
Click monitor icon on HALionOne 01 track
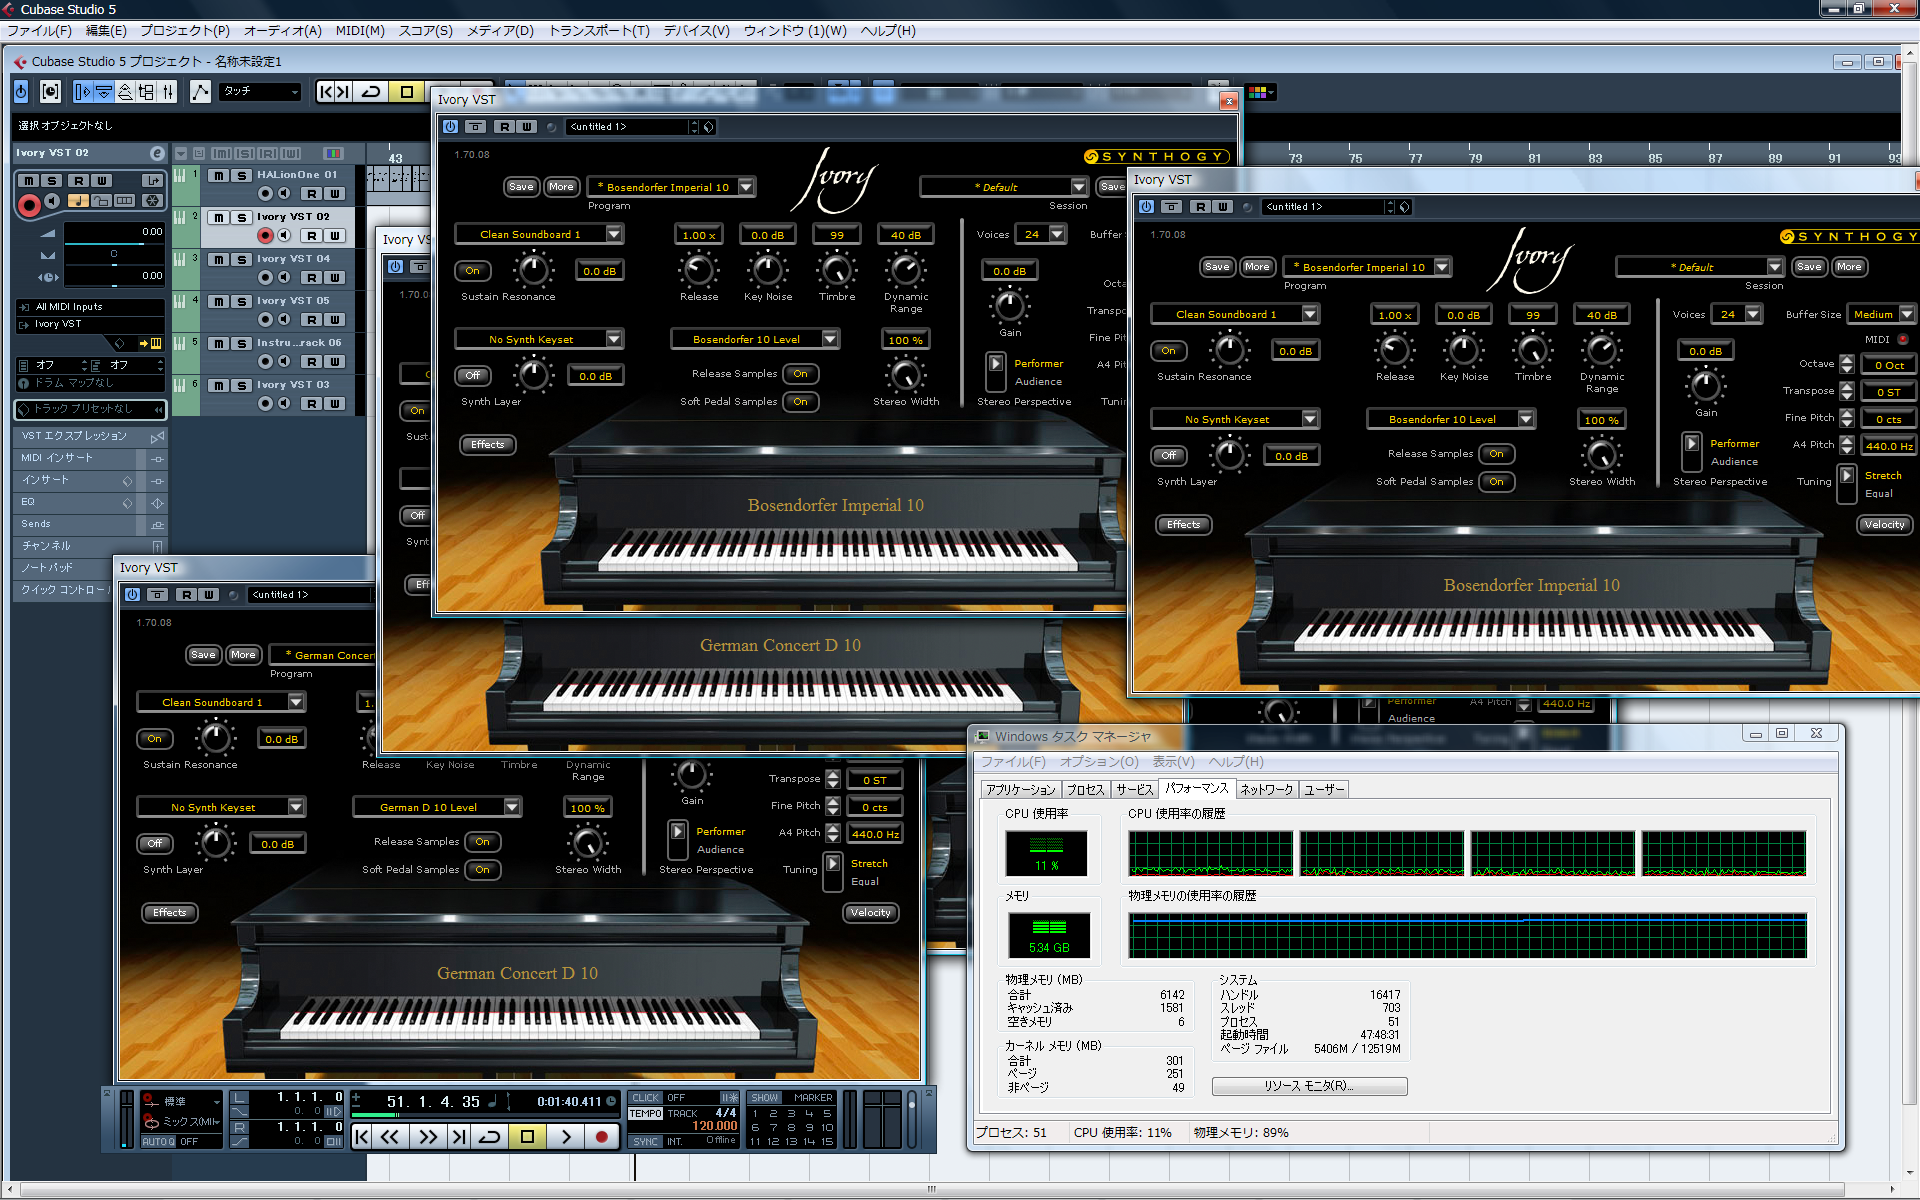tap(284, 193)
